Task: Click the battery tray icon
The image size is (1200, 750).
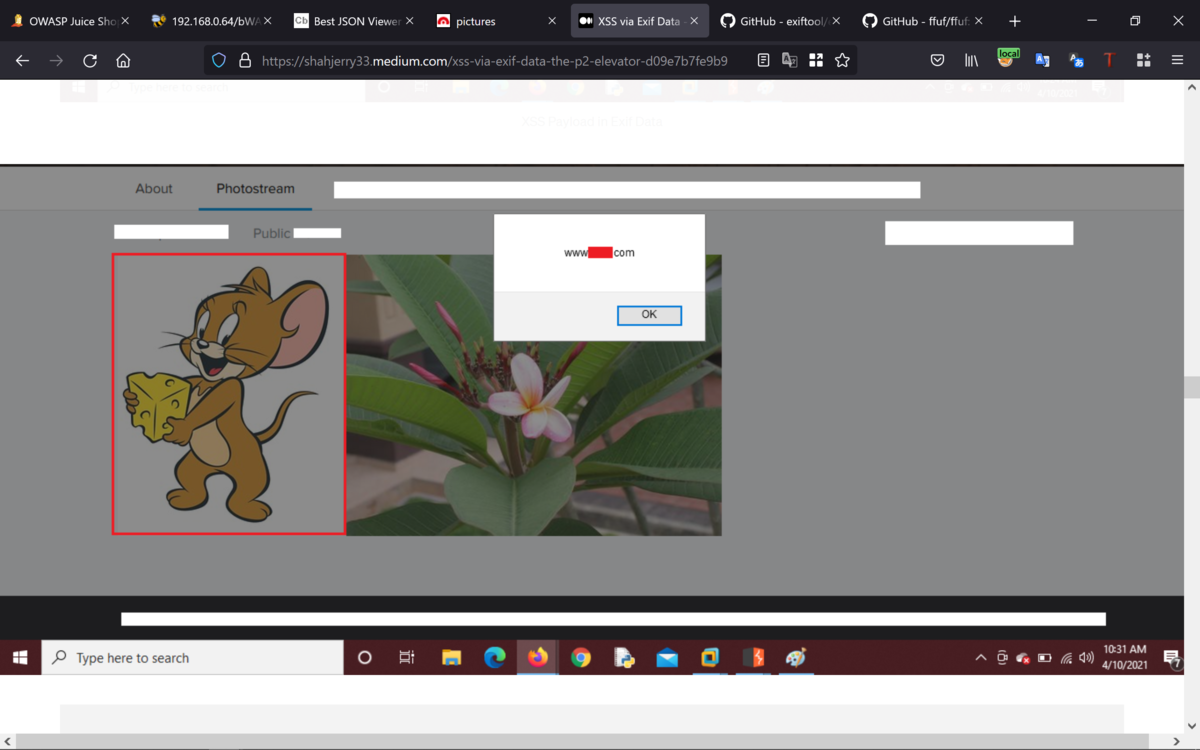Action: coord(1045,658)
